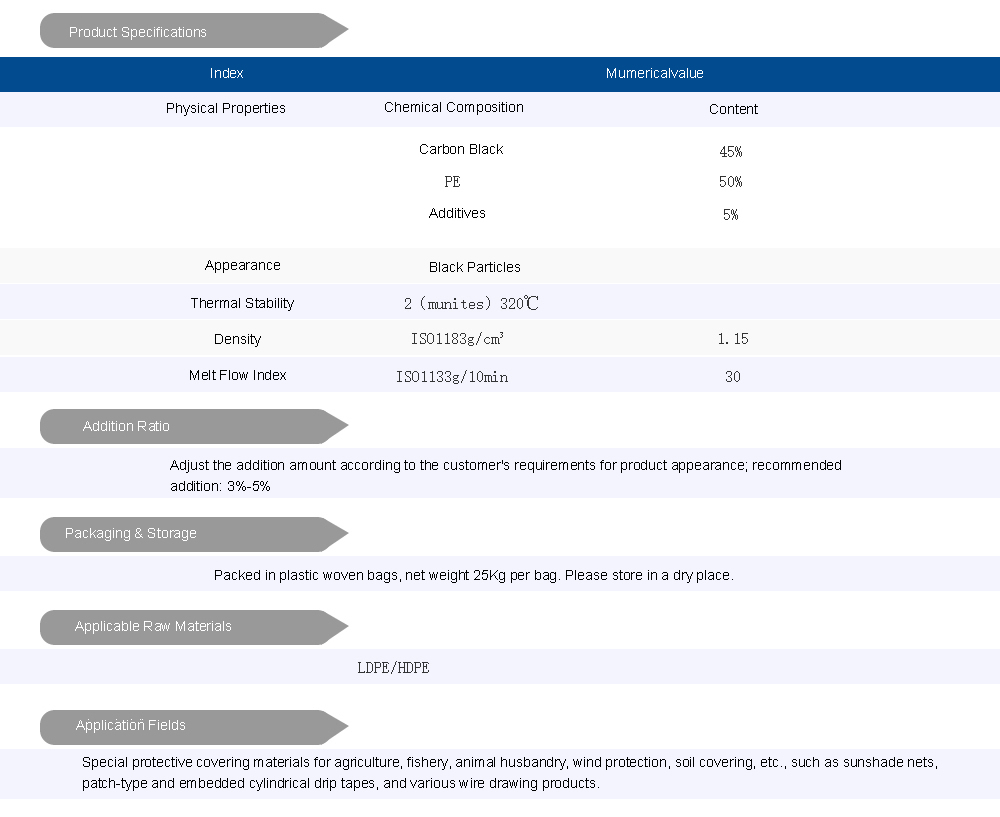The width and height of the screenshot is (1000, 817).
Task: Click the Black Particles appearance value
Action: coord(474,267)
